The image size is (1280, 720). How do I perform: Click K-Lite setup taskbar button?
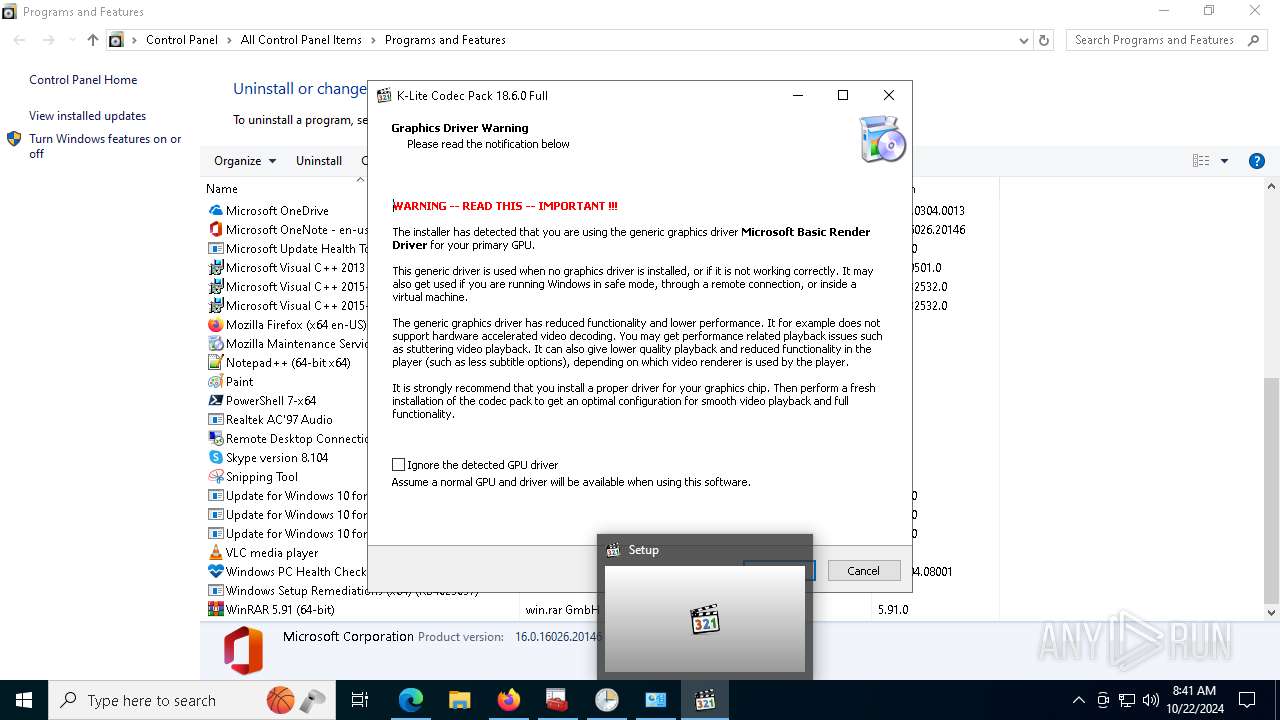pos(705,700)
